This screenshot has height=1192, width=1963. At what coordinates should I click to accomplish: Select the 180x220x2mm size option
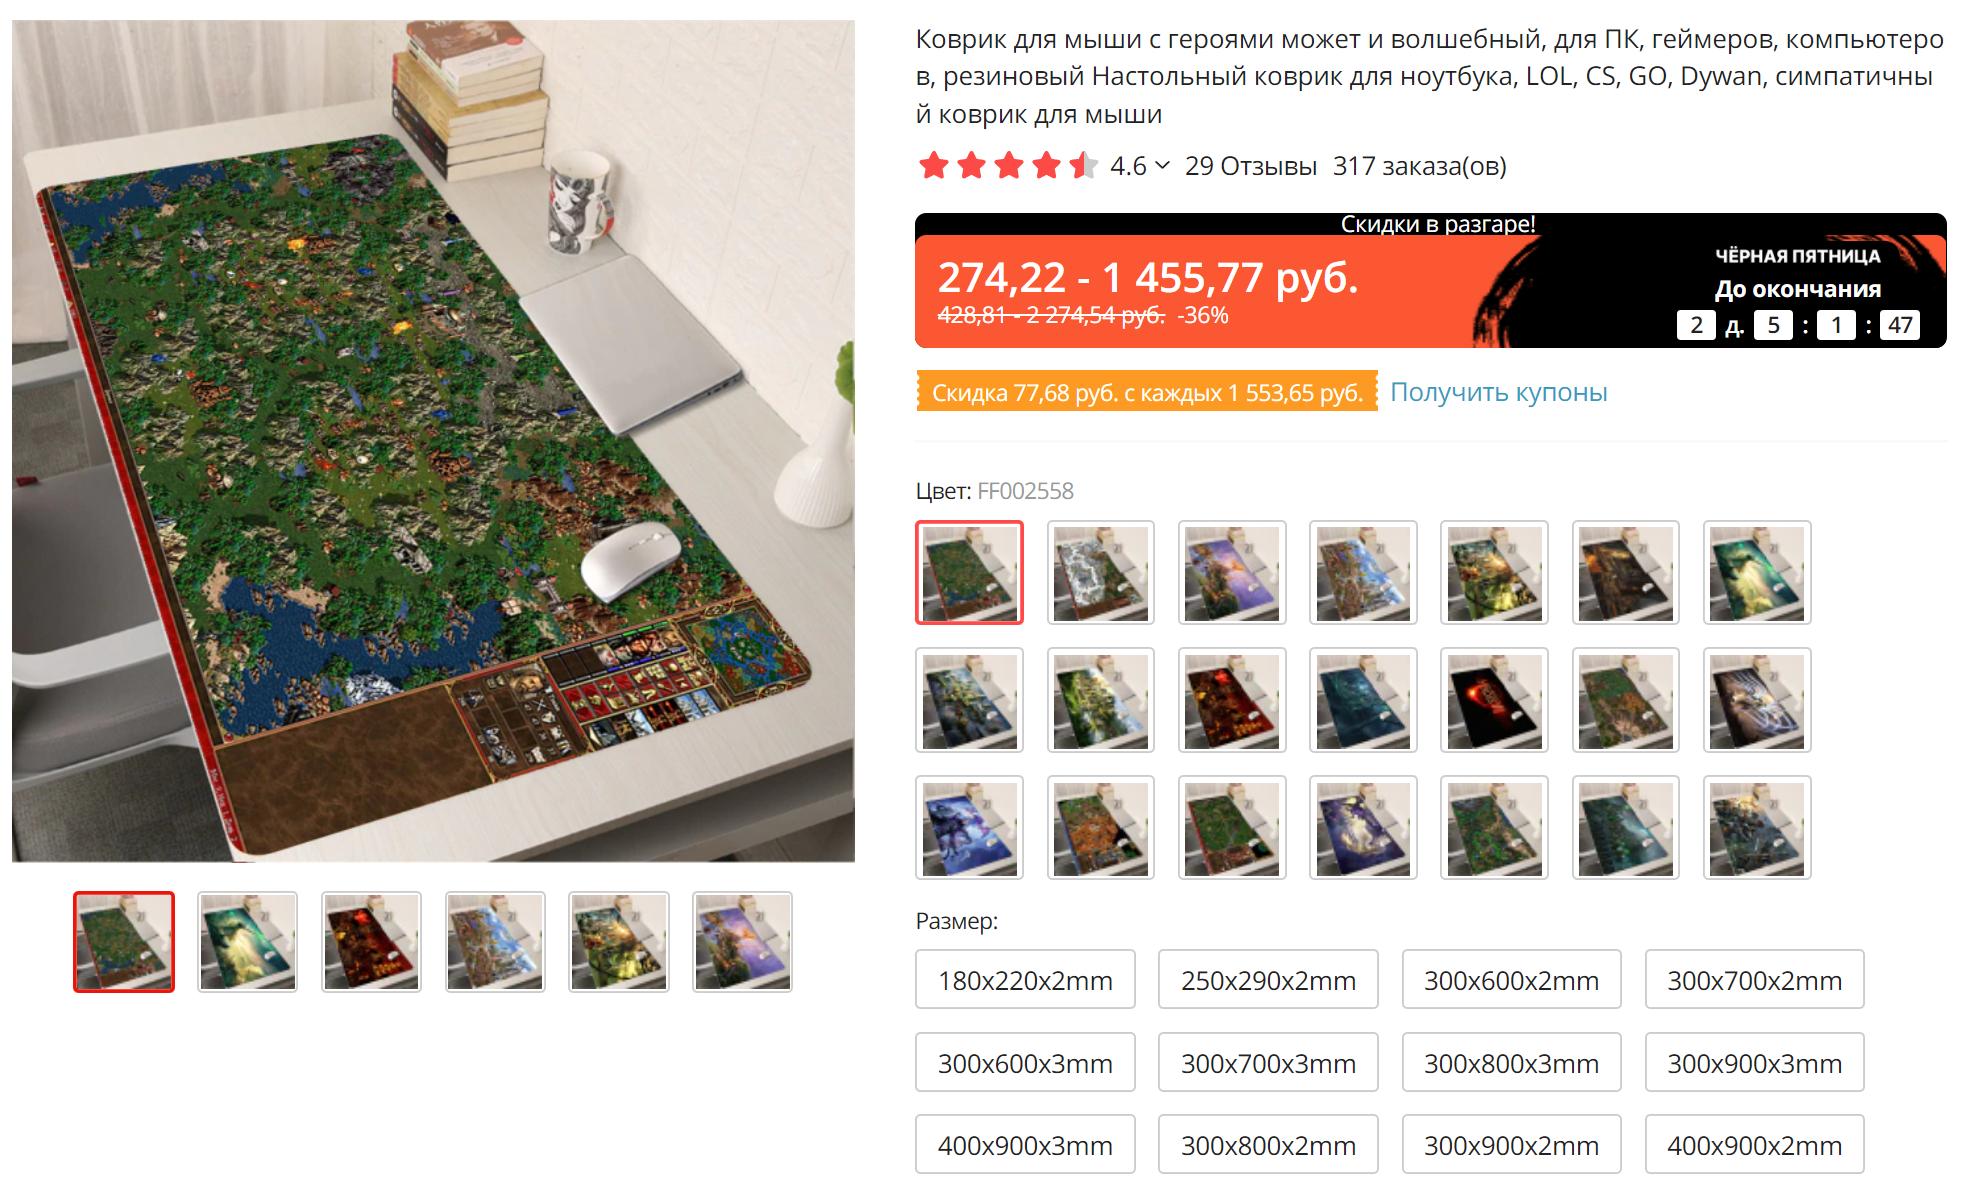(1025, 980)
